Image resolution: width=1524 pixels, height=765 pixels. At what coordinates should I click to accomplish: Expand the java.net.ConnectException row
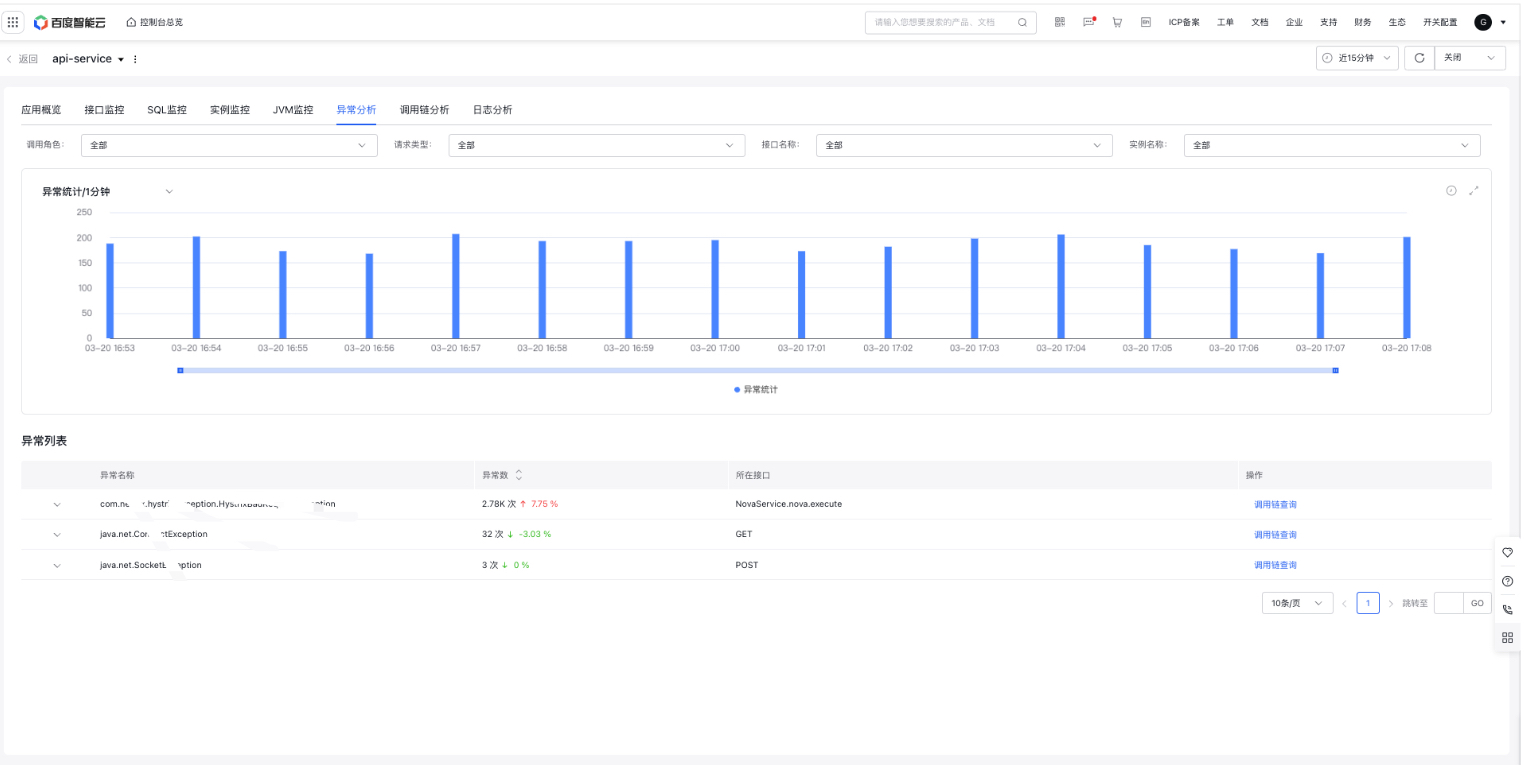click(x=57, y=535)
